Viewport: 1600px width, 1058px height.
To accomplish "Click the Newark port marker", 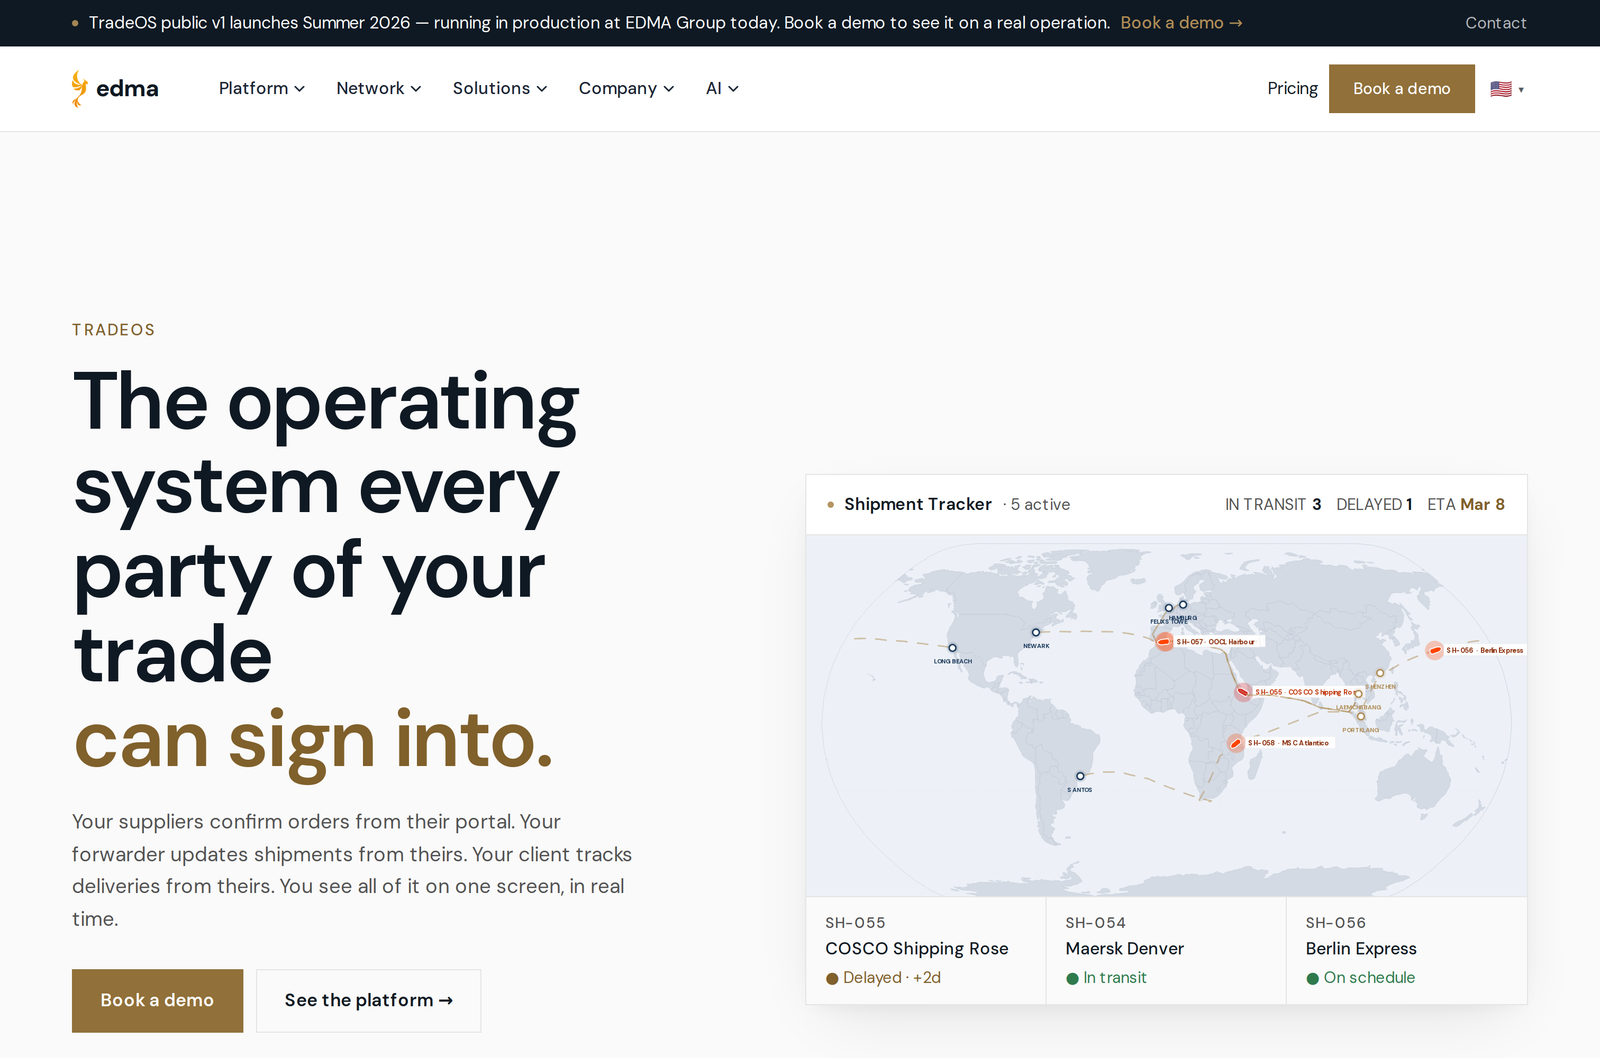I will click(x=1036, y=632).
